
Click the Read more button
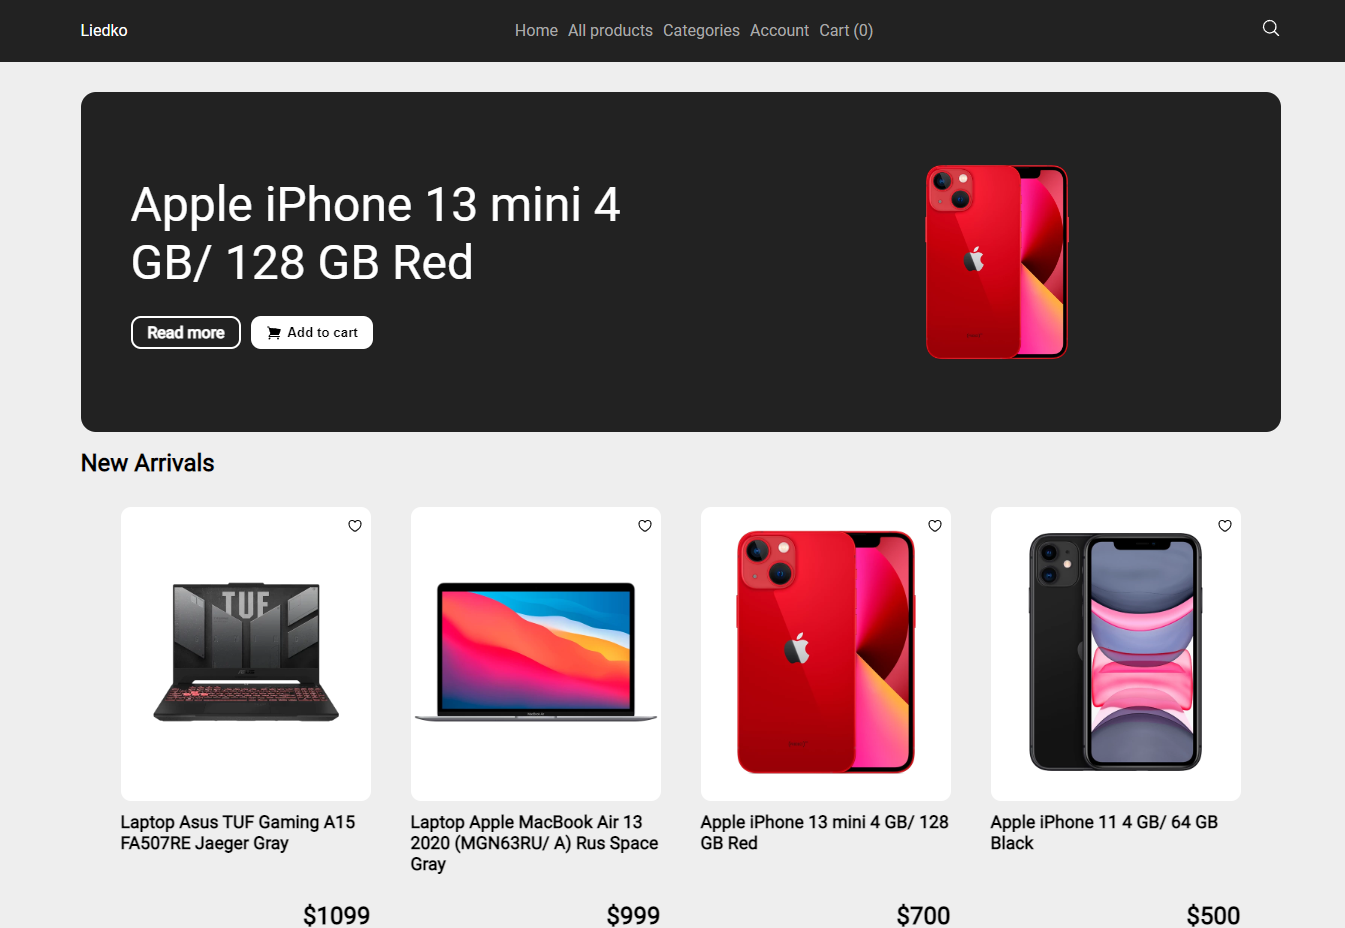click(186, 333)
